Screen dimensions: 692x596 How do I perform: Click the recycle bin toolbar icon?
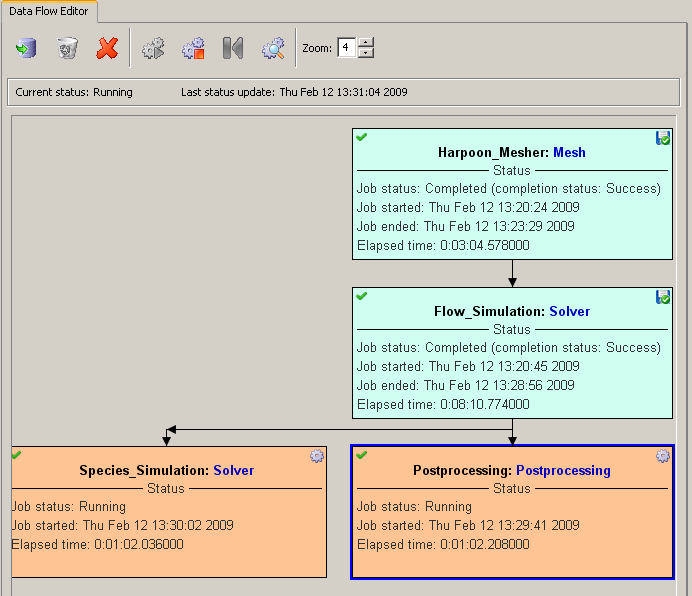67,48
